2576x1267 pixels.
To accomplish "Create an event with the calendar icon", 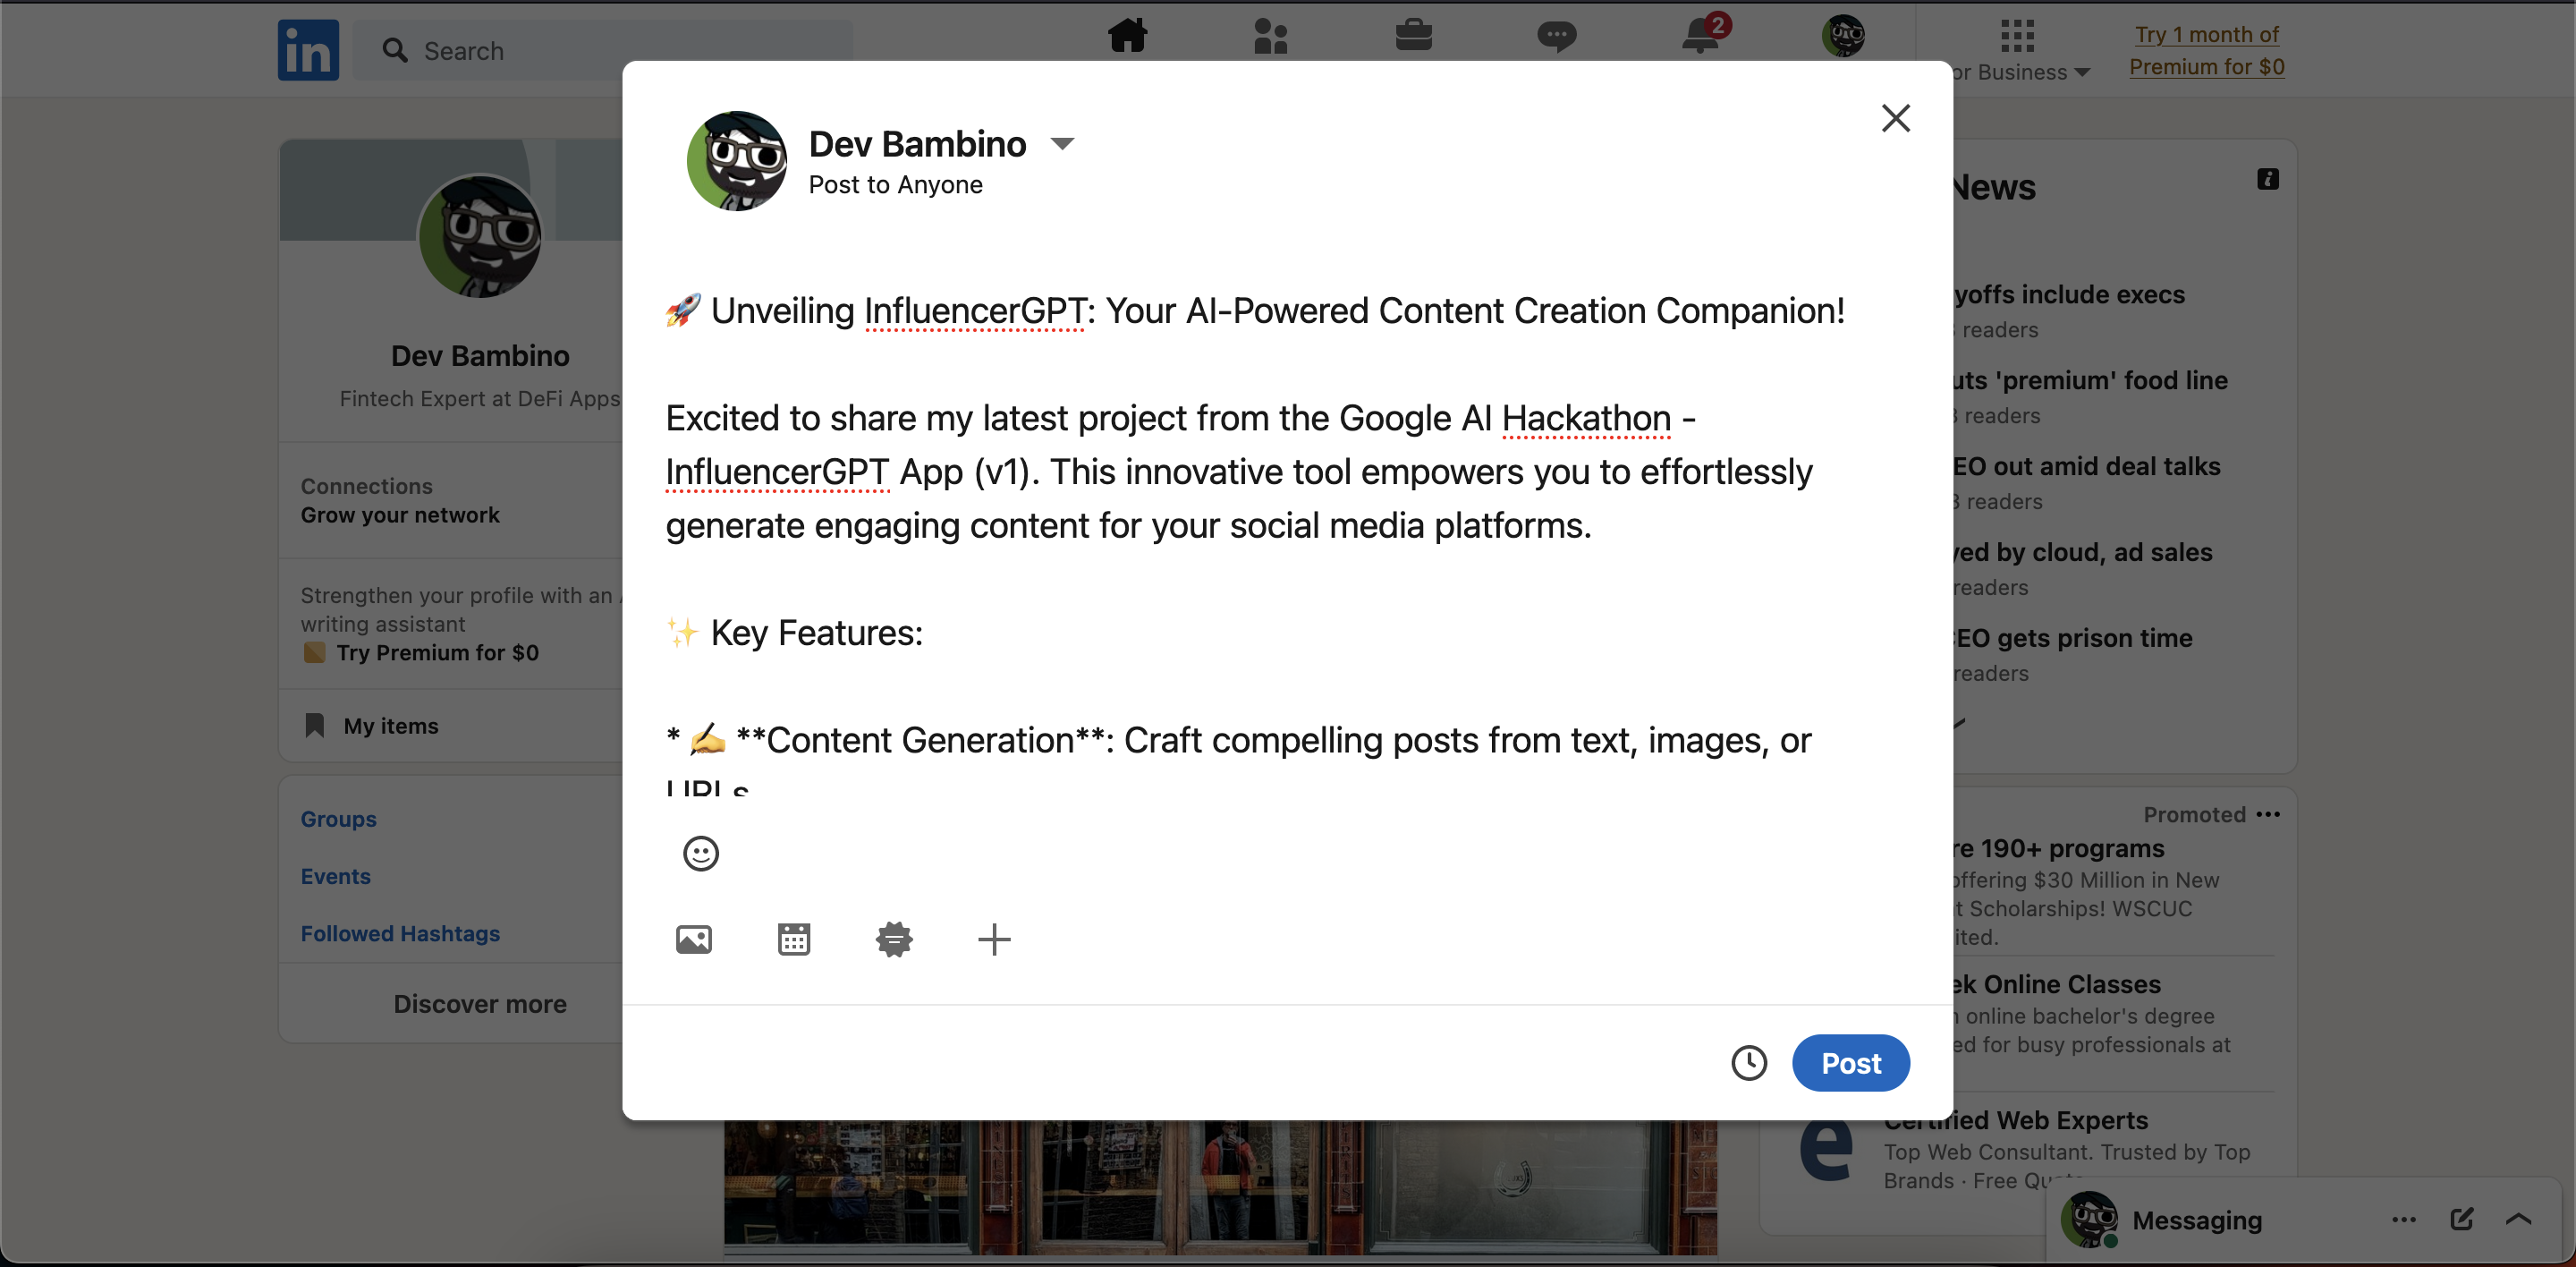I will [794, 939].
